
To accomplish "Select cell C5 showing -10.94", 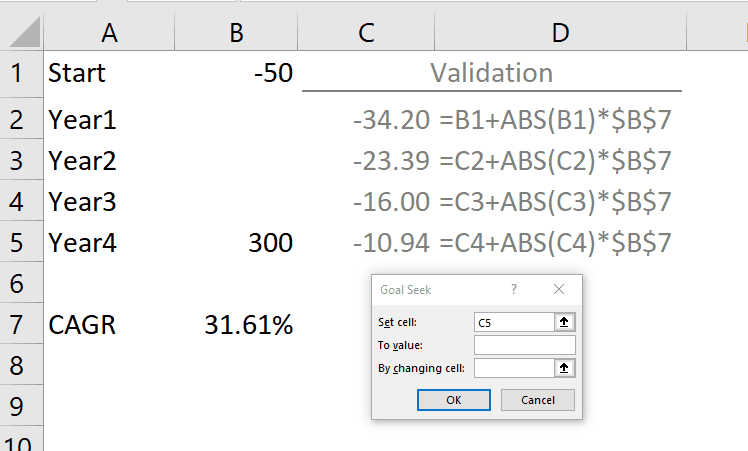I will point(366,242).
